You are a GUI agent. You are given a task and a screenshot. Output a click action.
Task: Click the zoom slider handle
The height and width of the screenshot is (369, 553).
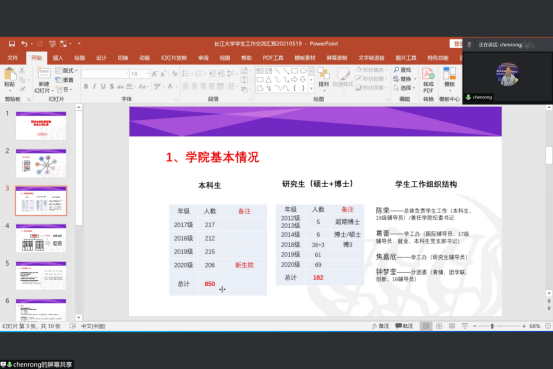click(492, 326)
